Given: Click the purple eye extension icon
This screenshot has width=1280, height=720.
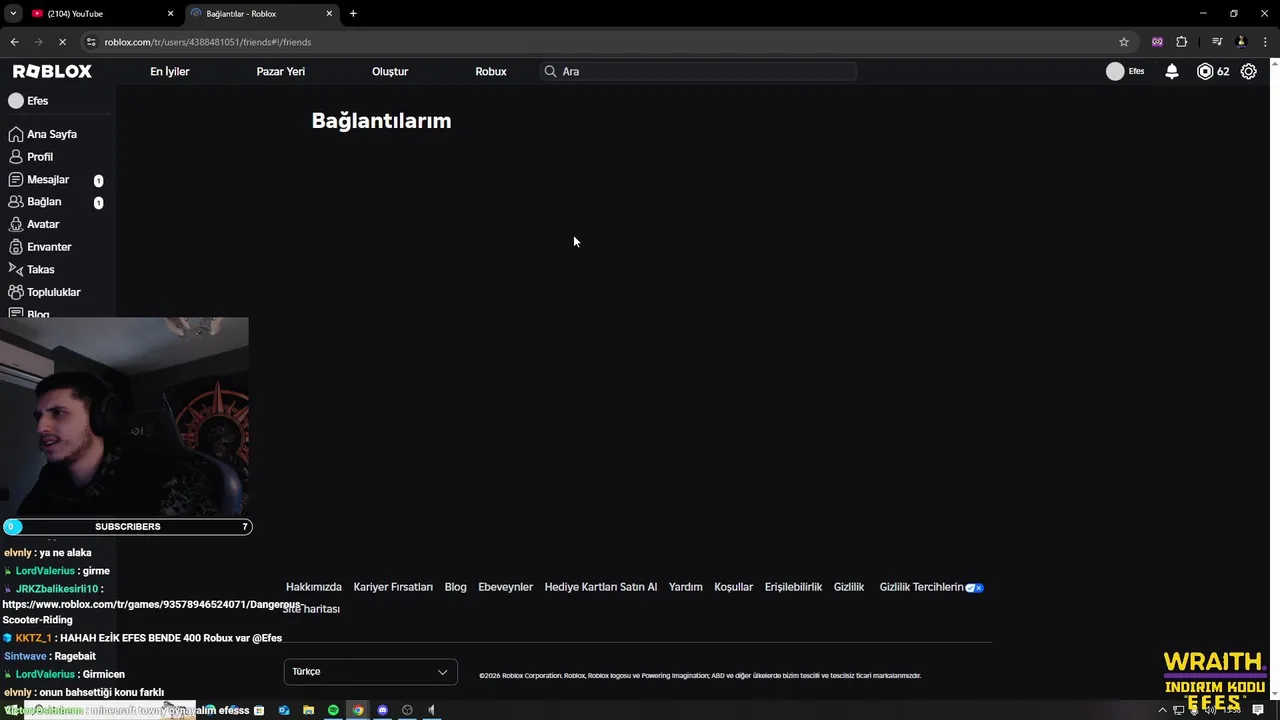Looking at the screenshot, I should click(1157, 42).
